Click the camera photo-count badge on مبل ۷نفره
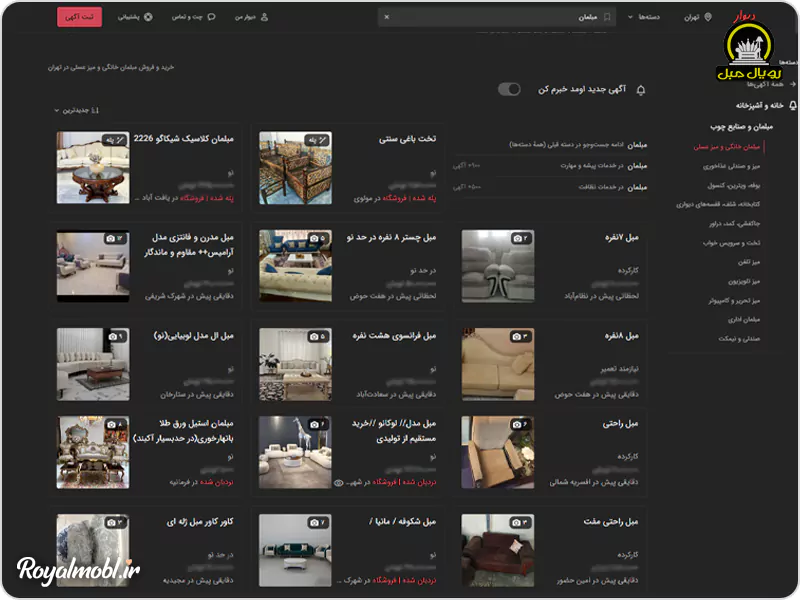The image size is (800, 600). [521, 238]
